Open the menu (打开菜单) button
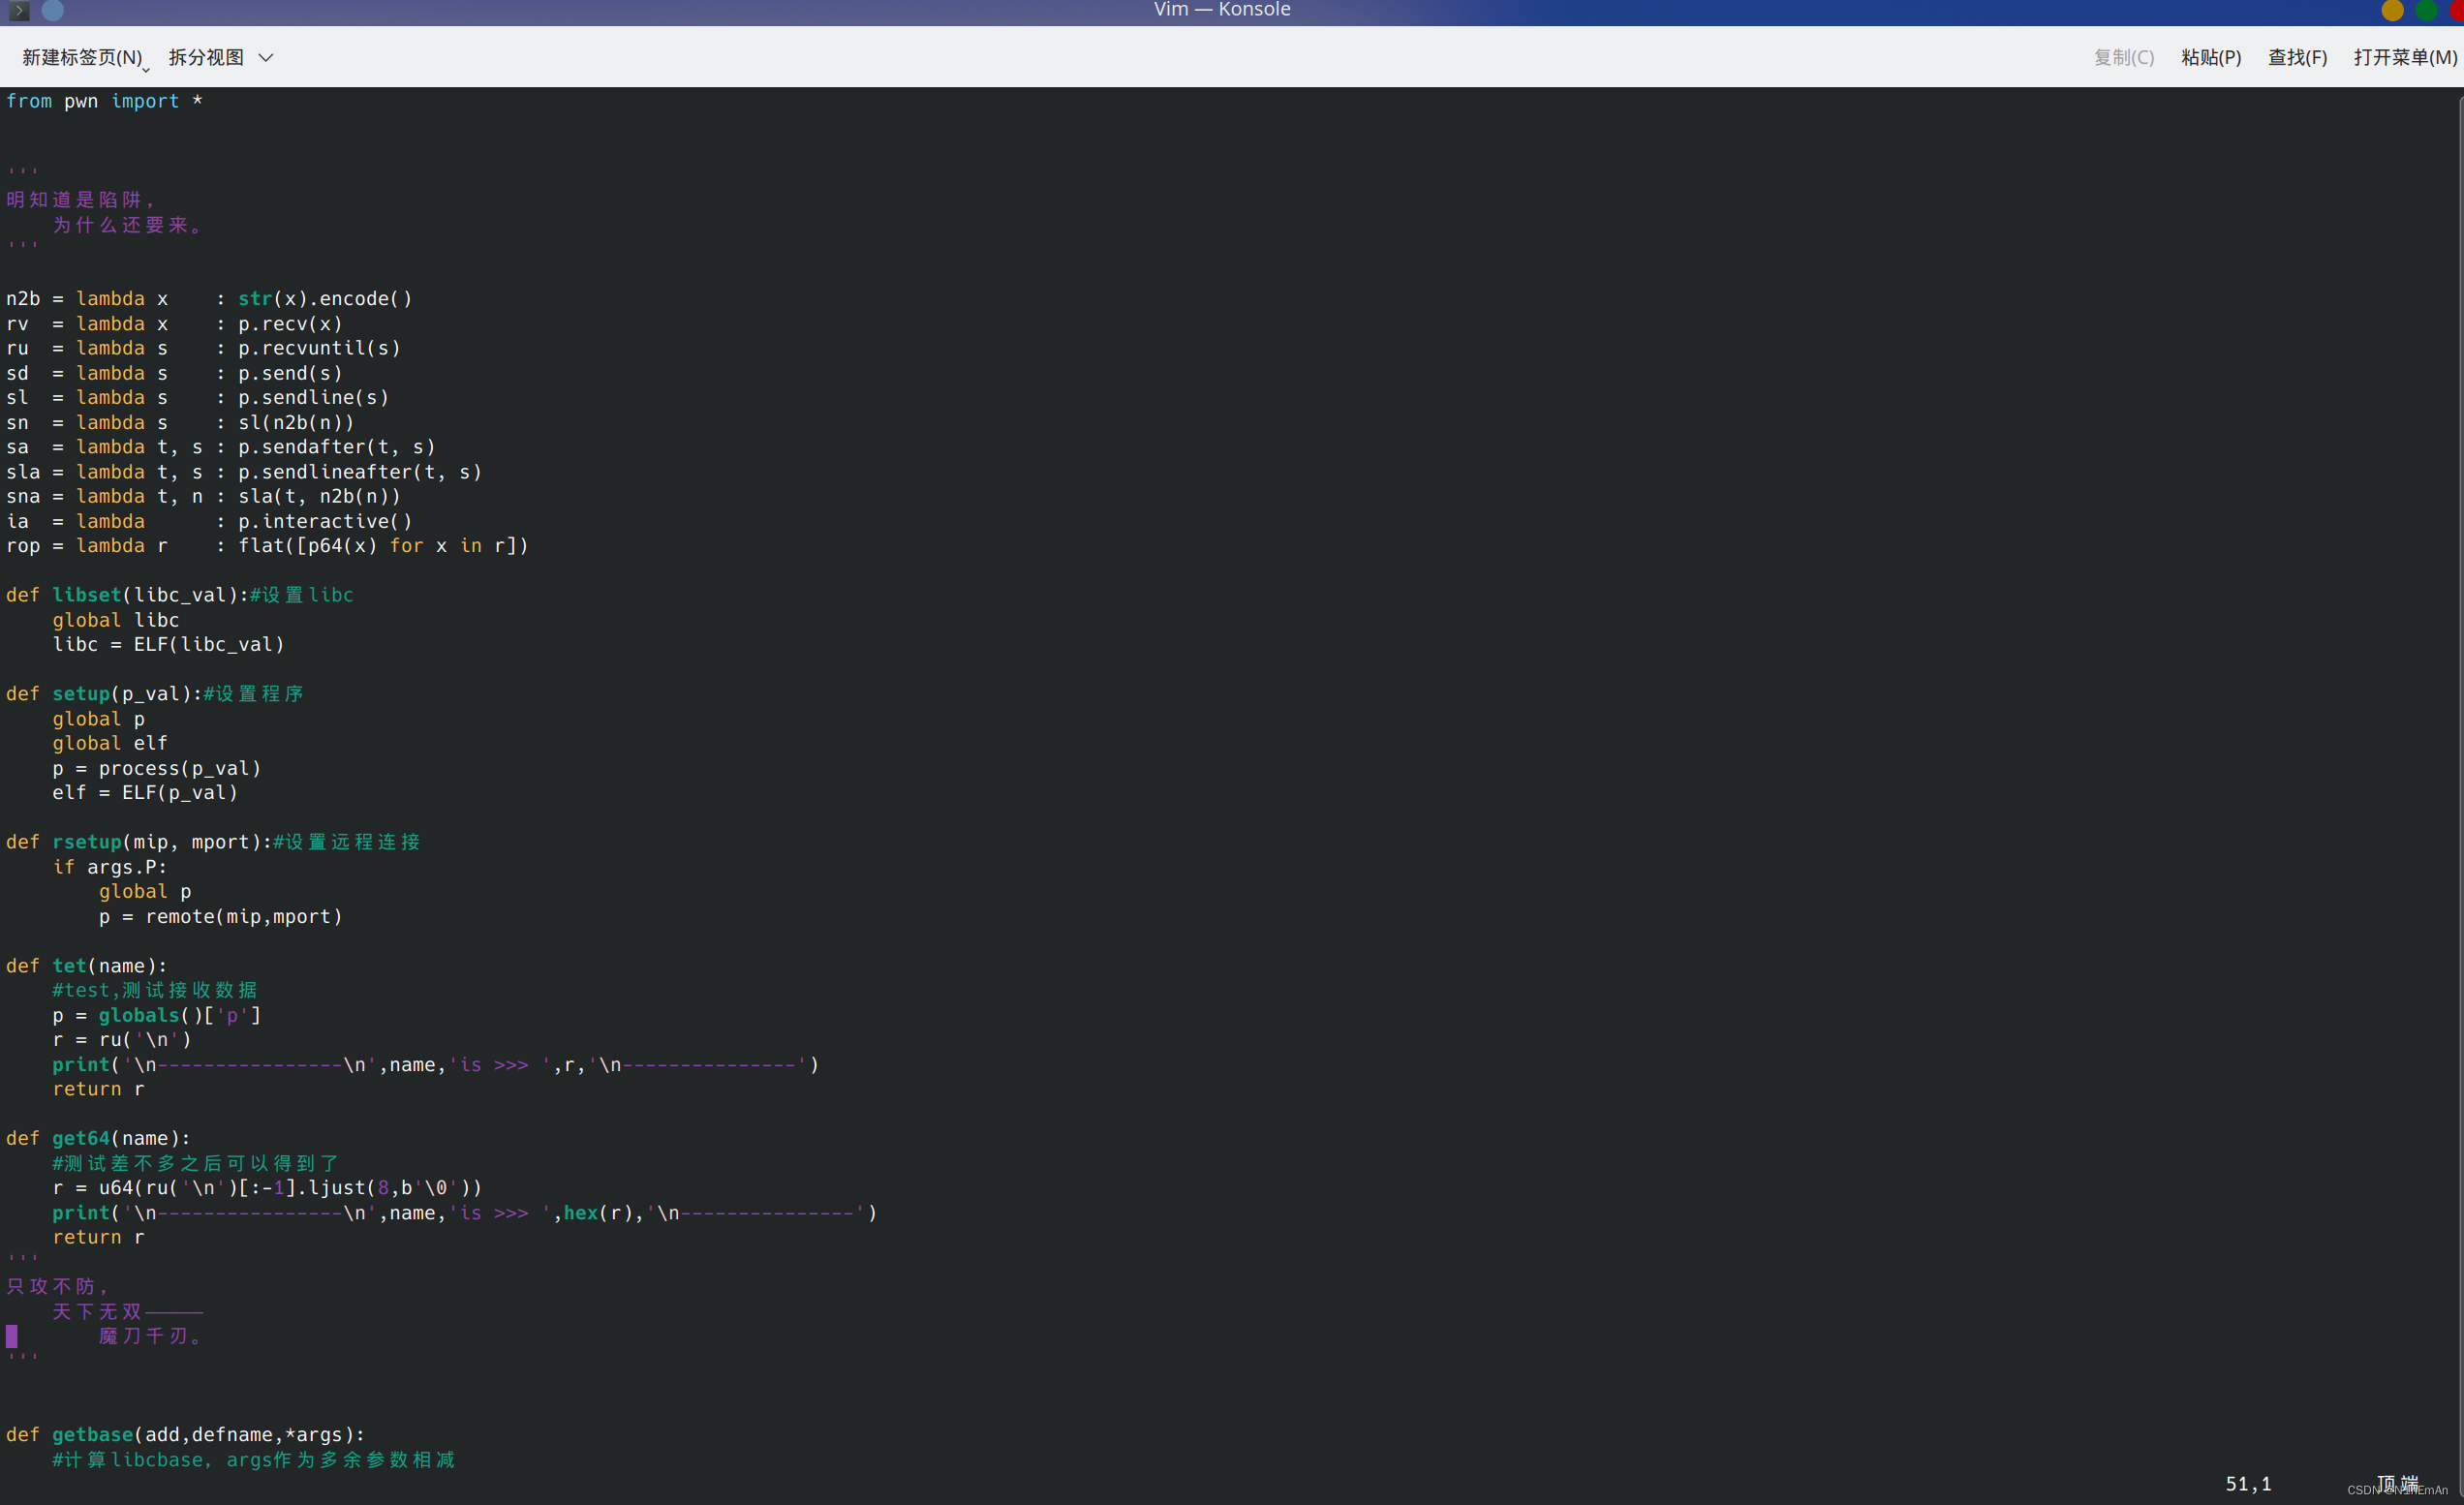Viewport: 2464px width, 1505px height. pos(2405,58)
